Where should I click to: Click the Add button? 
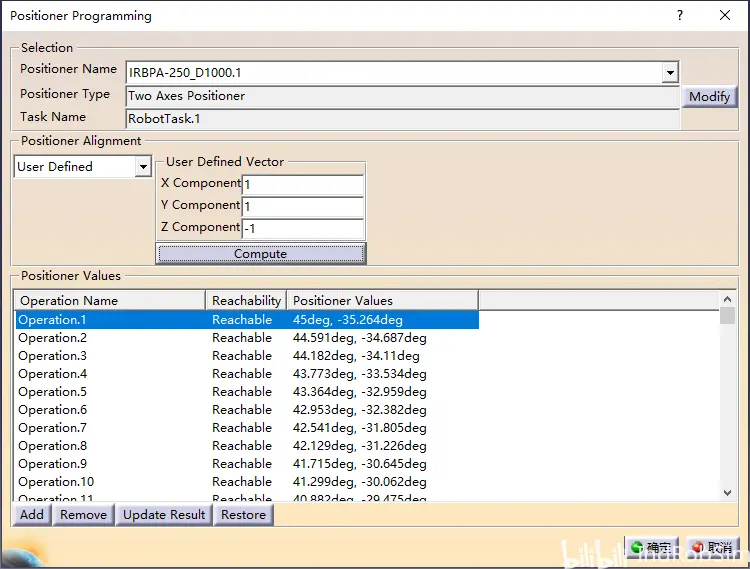[x=32, y=515]
